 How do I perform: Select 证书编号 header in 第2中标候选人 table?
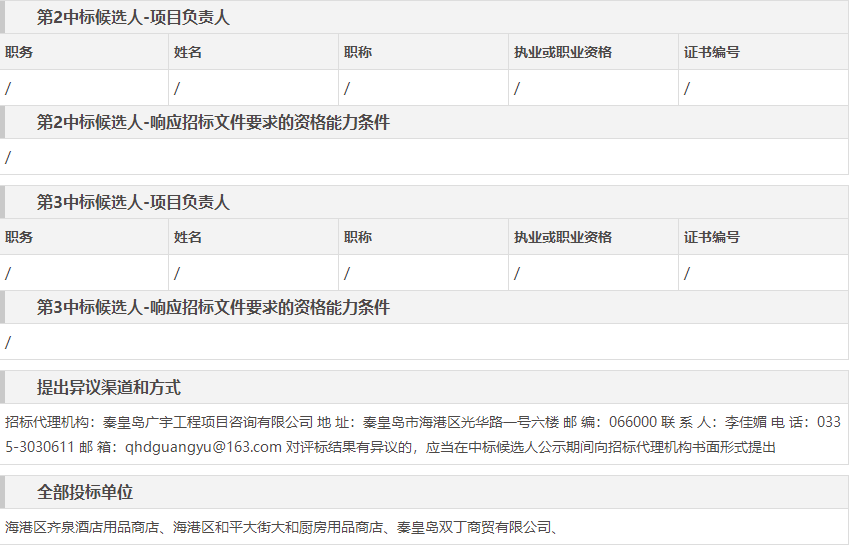tap(712, 52)
